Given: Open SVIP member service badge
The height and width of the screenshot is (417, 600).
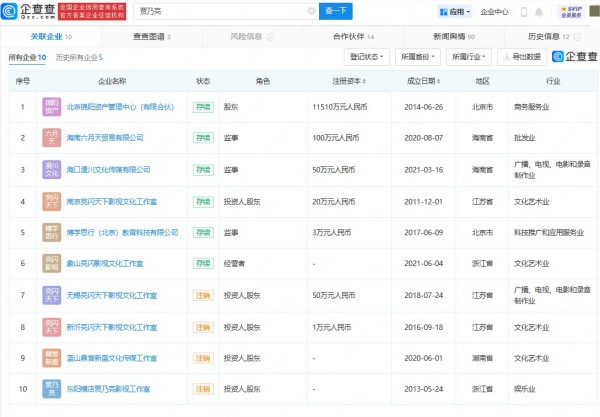Looking at the screenshot, I should (x=570, y=13).
